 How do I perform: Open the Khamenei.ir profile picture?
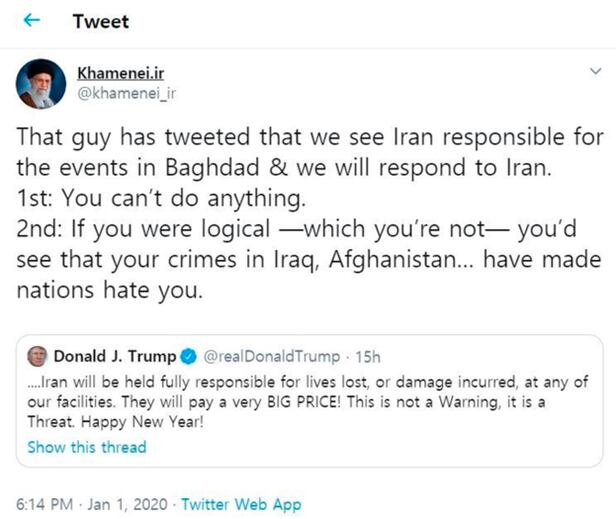41,84
